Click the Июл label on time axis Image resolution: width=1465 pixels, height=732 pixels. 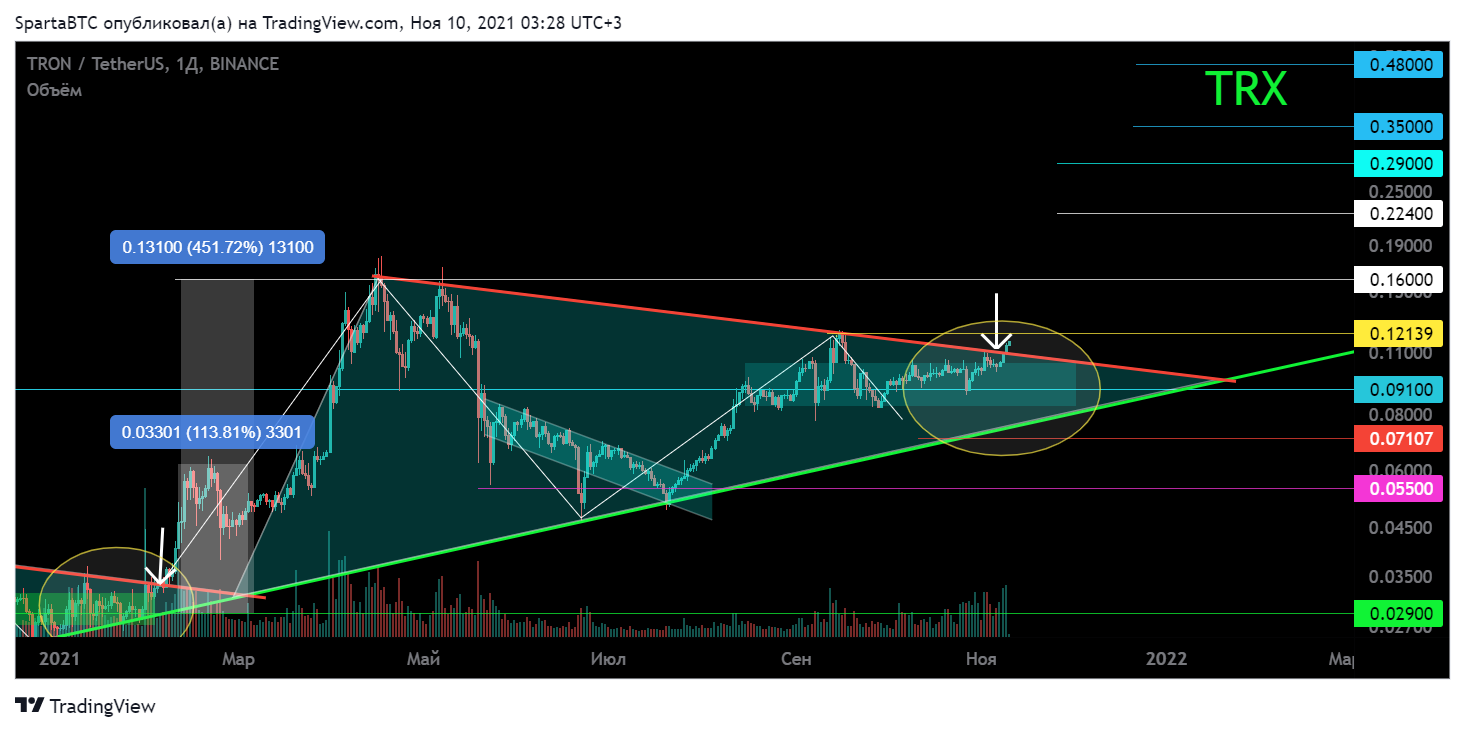pos(609,658)
